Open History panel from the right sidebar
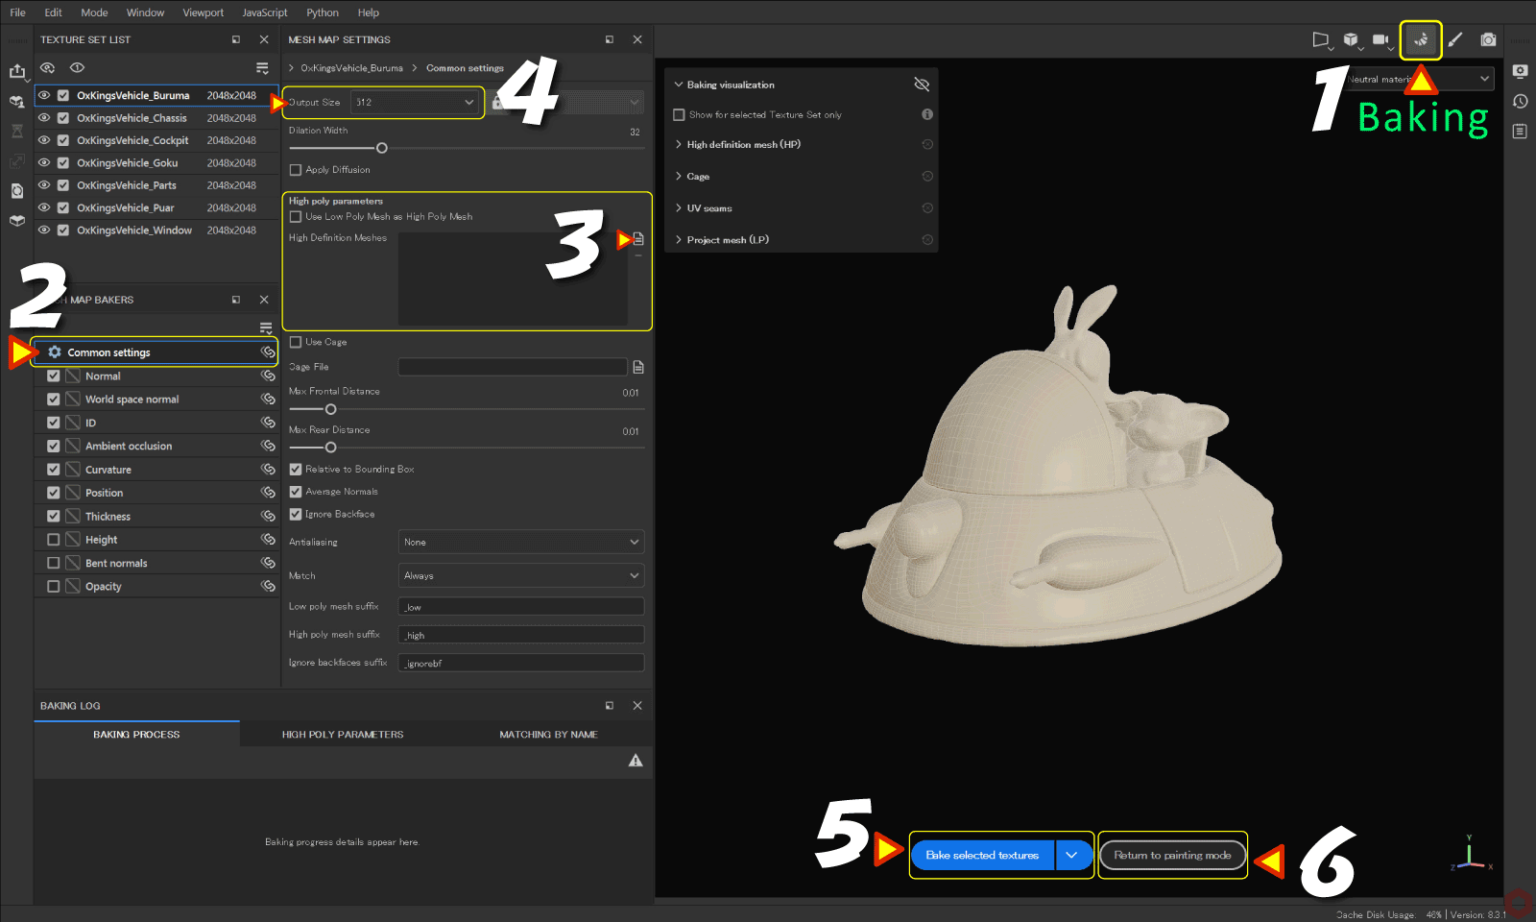This screenshot has height=922, width=1536. click(1521, 101)
